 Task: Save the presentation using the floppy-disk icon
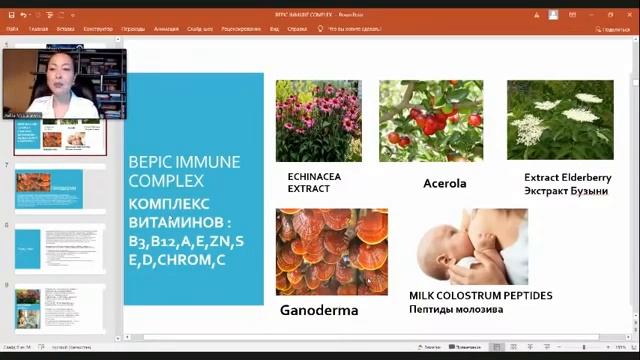tap(11, 15)
